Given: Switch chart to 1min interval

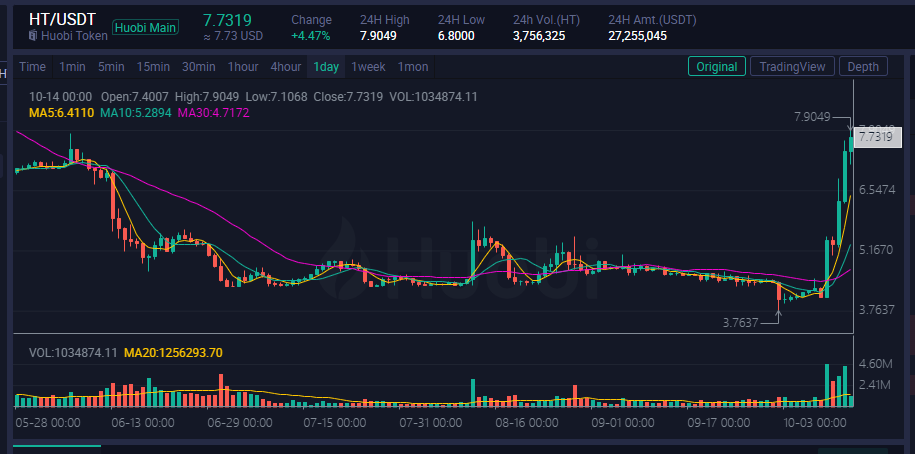Looking at the screenshot, I should tap(72, 67).
